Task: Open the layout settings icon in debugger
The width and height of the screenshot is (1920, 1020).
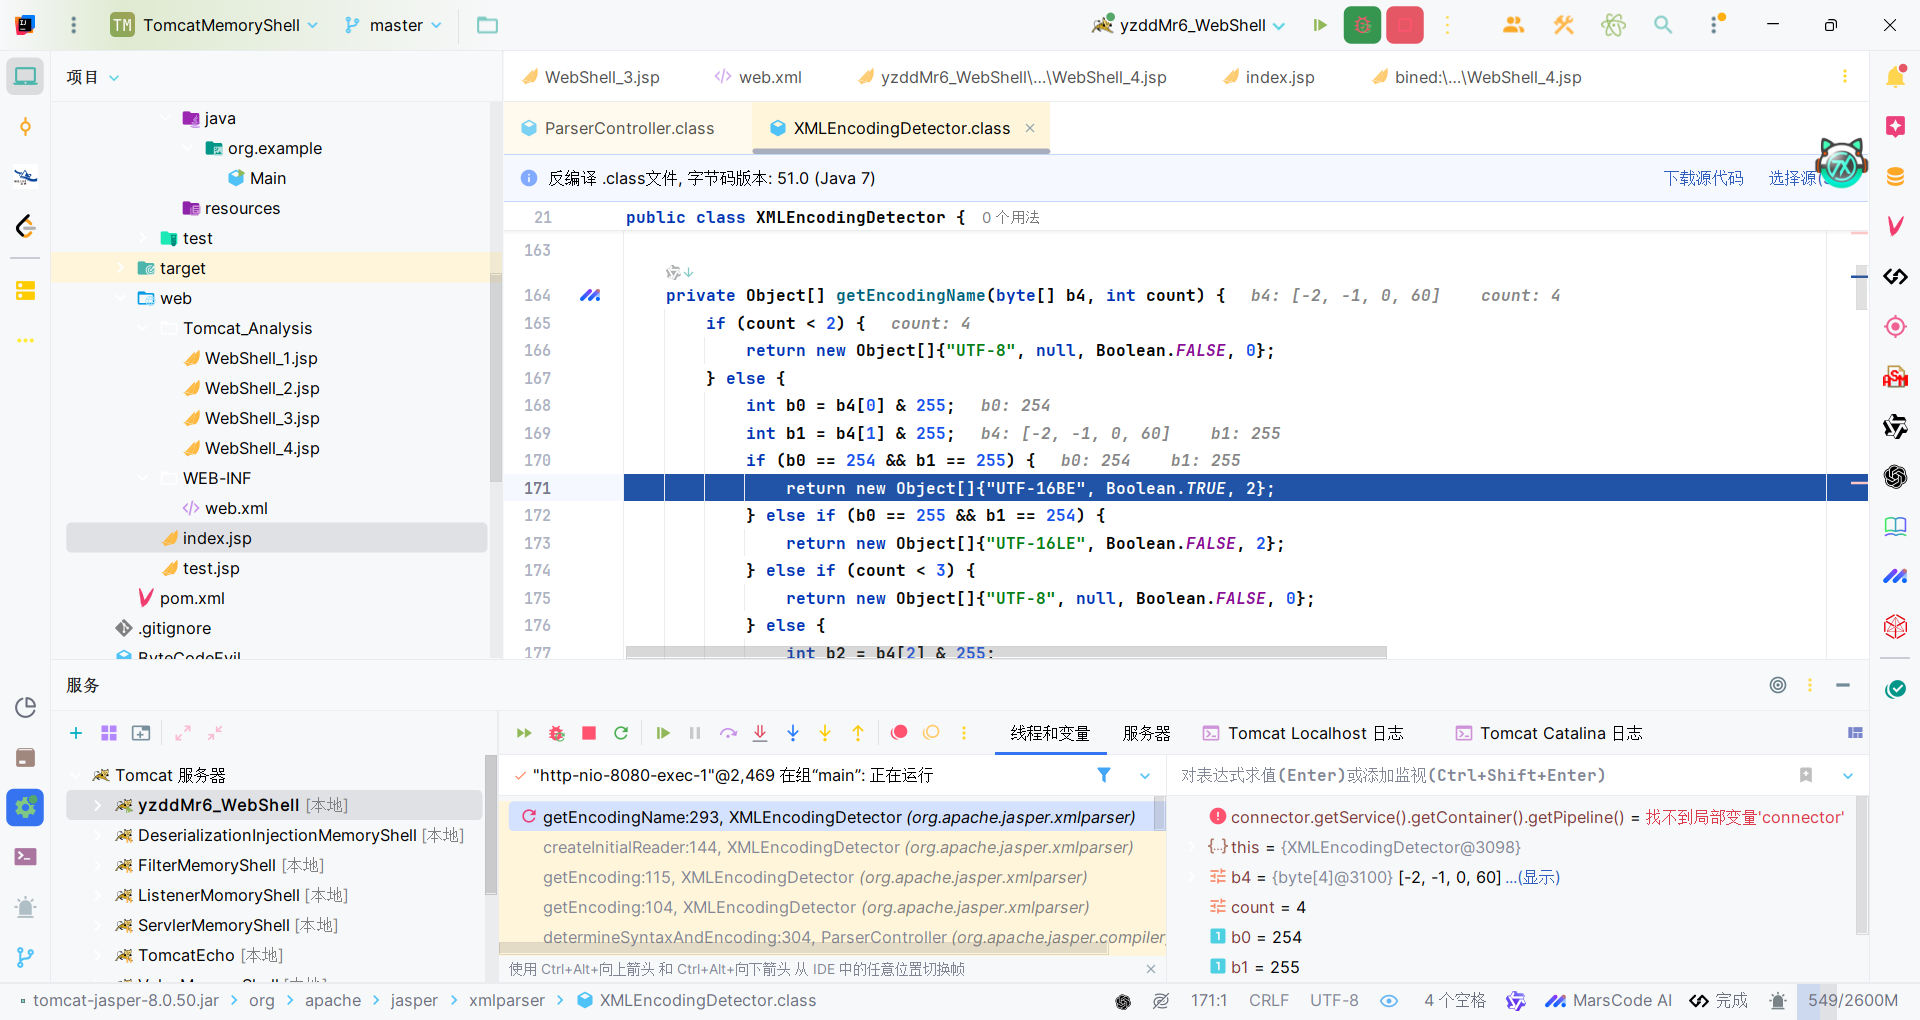Action: coord(1855,733)
